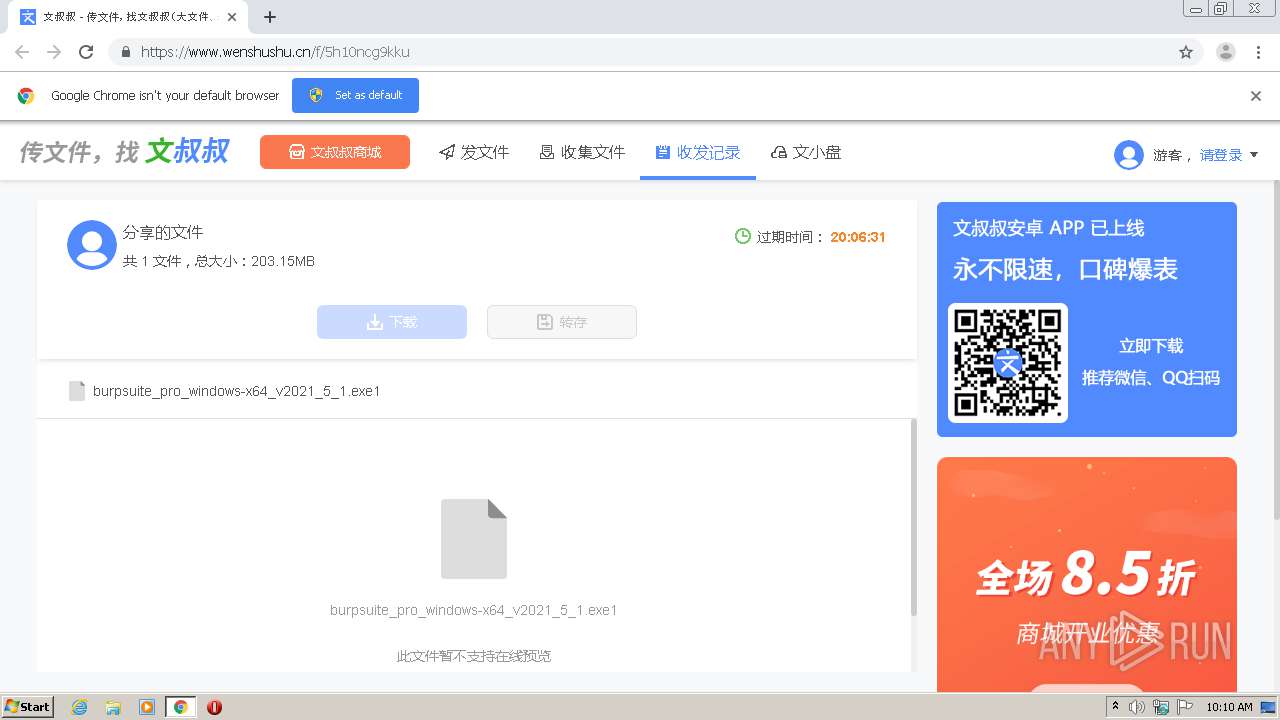Image resolution: width=1280 pixels, height=720 pixels.
Task: Dismiss the default browser notification bar
Action: (x=1256, y=96)
